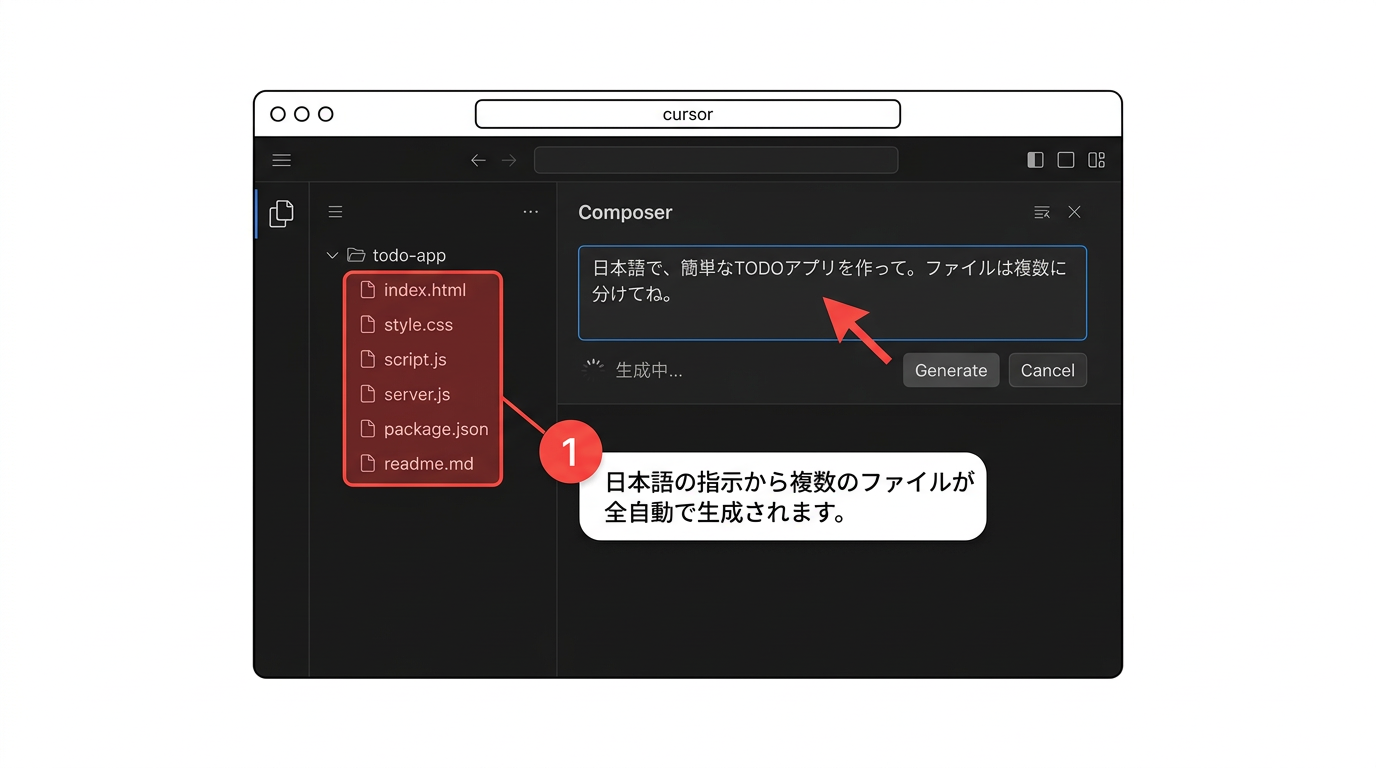The height and width of the screenshot is (768, 1376).
Task: Dismiss the Composer panel with X
Action: (1074, 212)
